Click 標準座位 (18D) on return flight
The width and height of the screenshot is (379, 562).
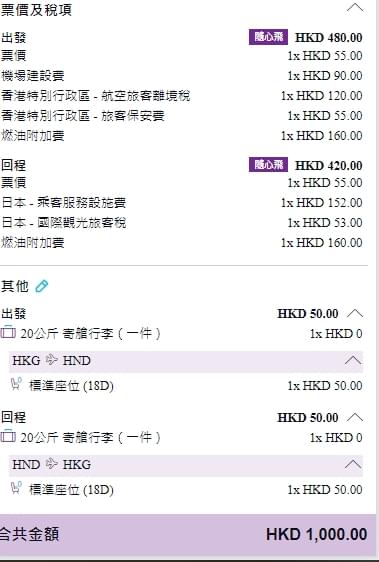(x=71, y=490)
